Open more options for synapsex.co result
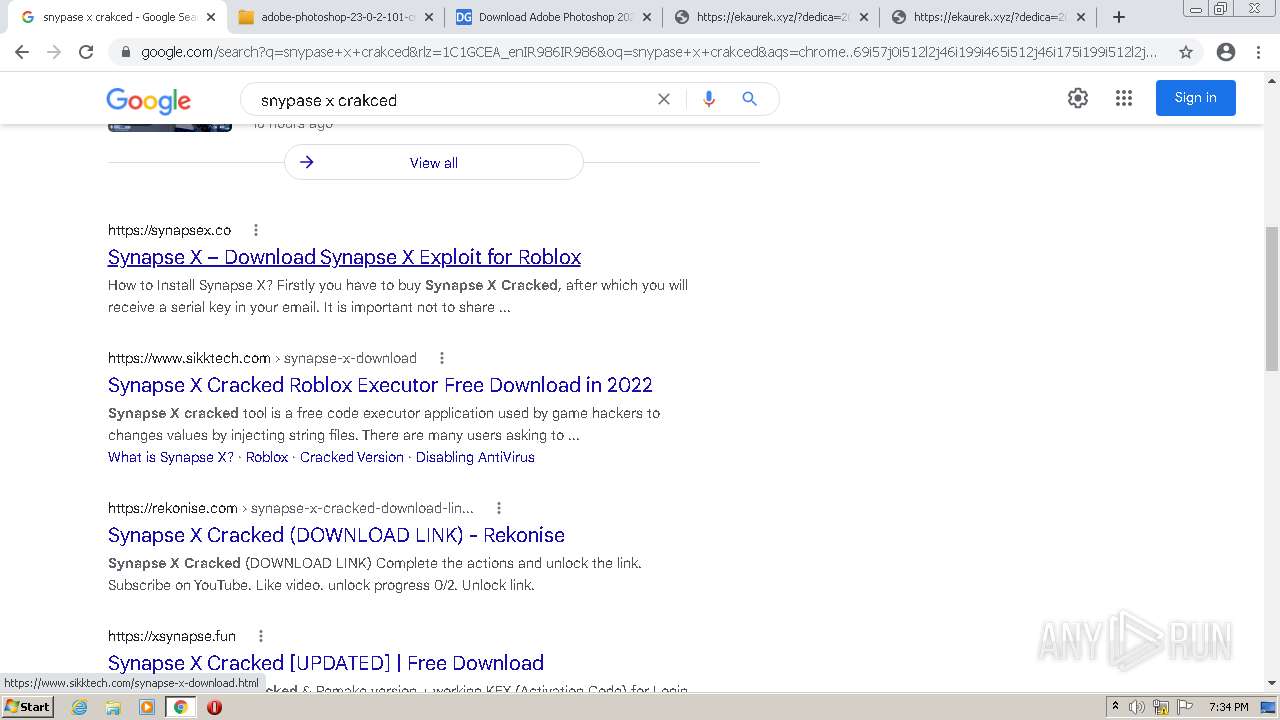Viewport: 1280px width, 720px height. [x=256, y=230]
